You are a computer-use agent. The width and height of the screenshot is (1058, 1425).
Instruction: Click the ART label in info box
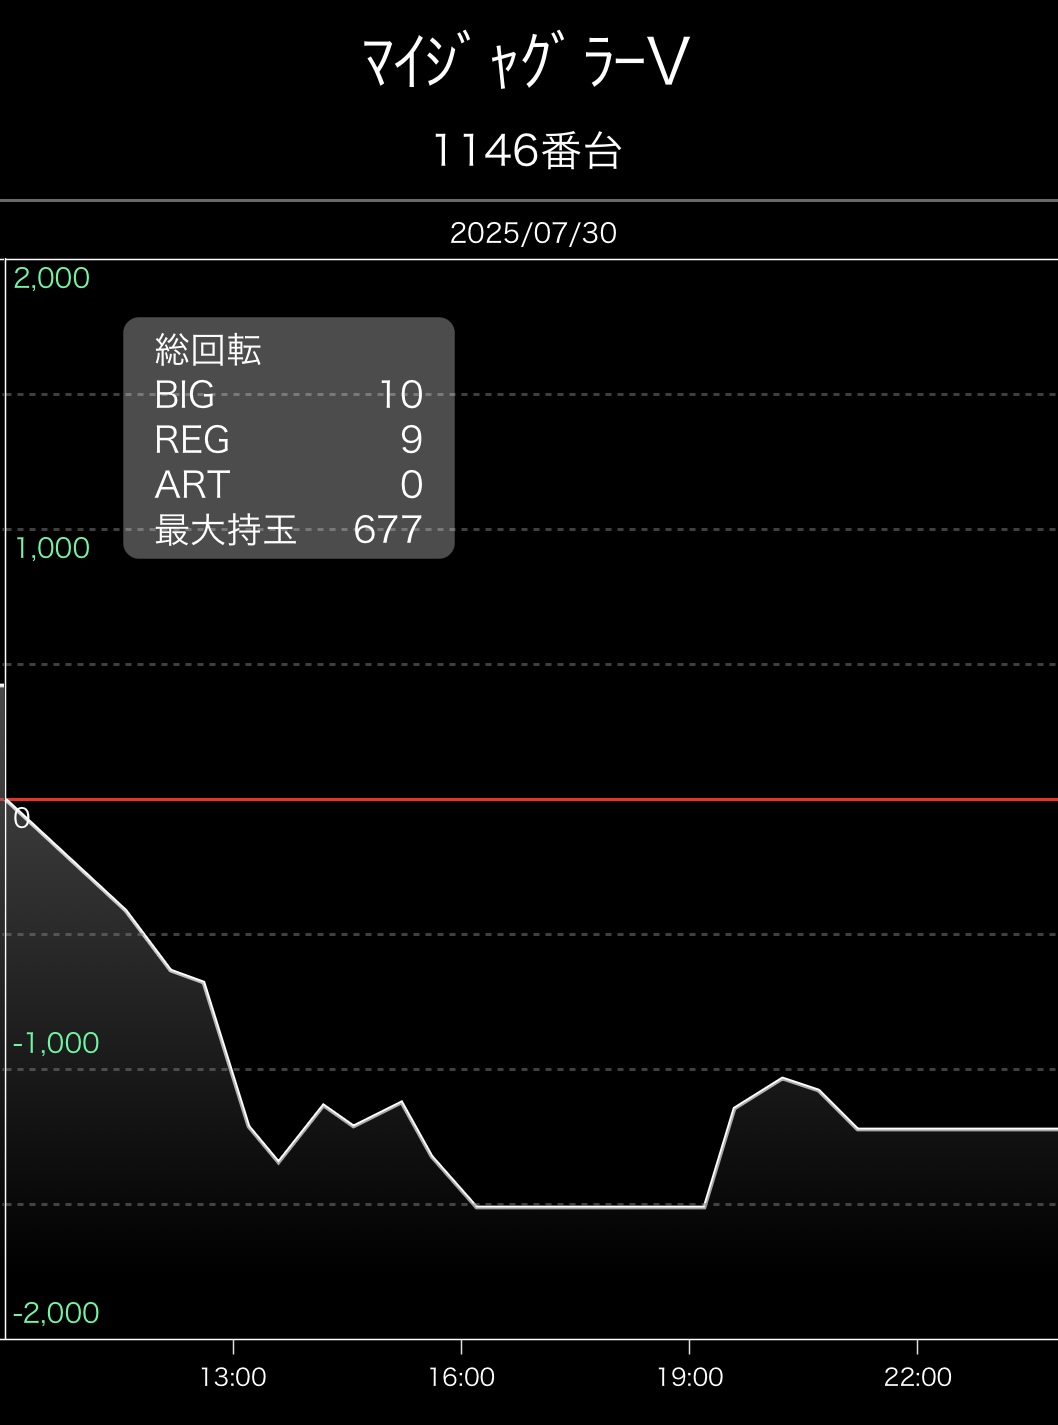[192, 485]
